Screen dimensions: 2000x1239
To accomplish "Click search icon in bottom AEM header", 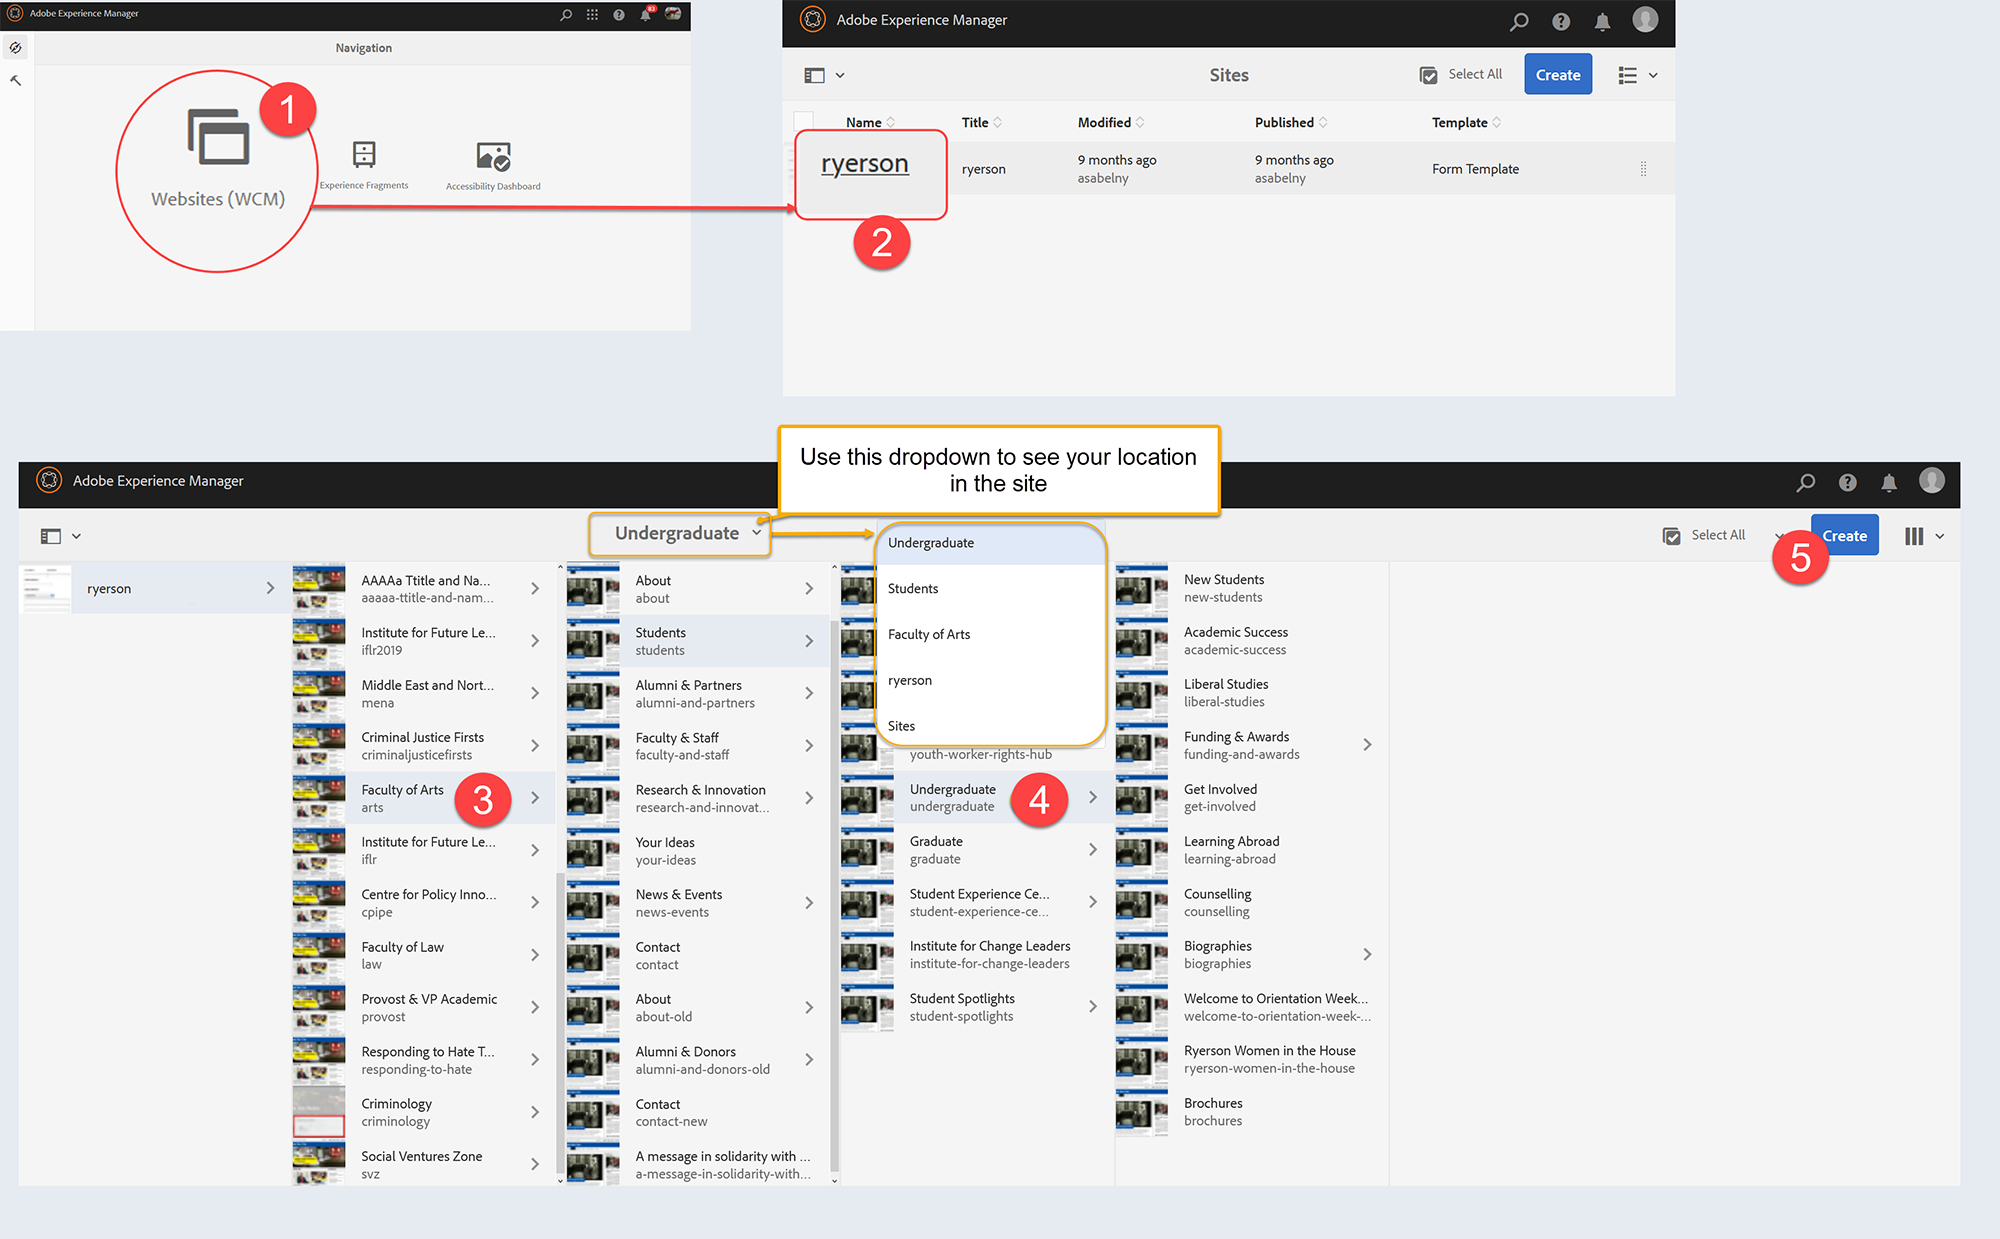I will click(x=1805, y=482).
